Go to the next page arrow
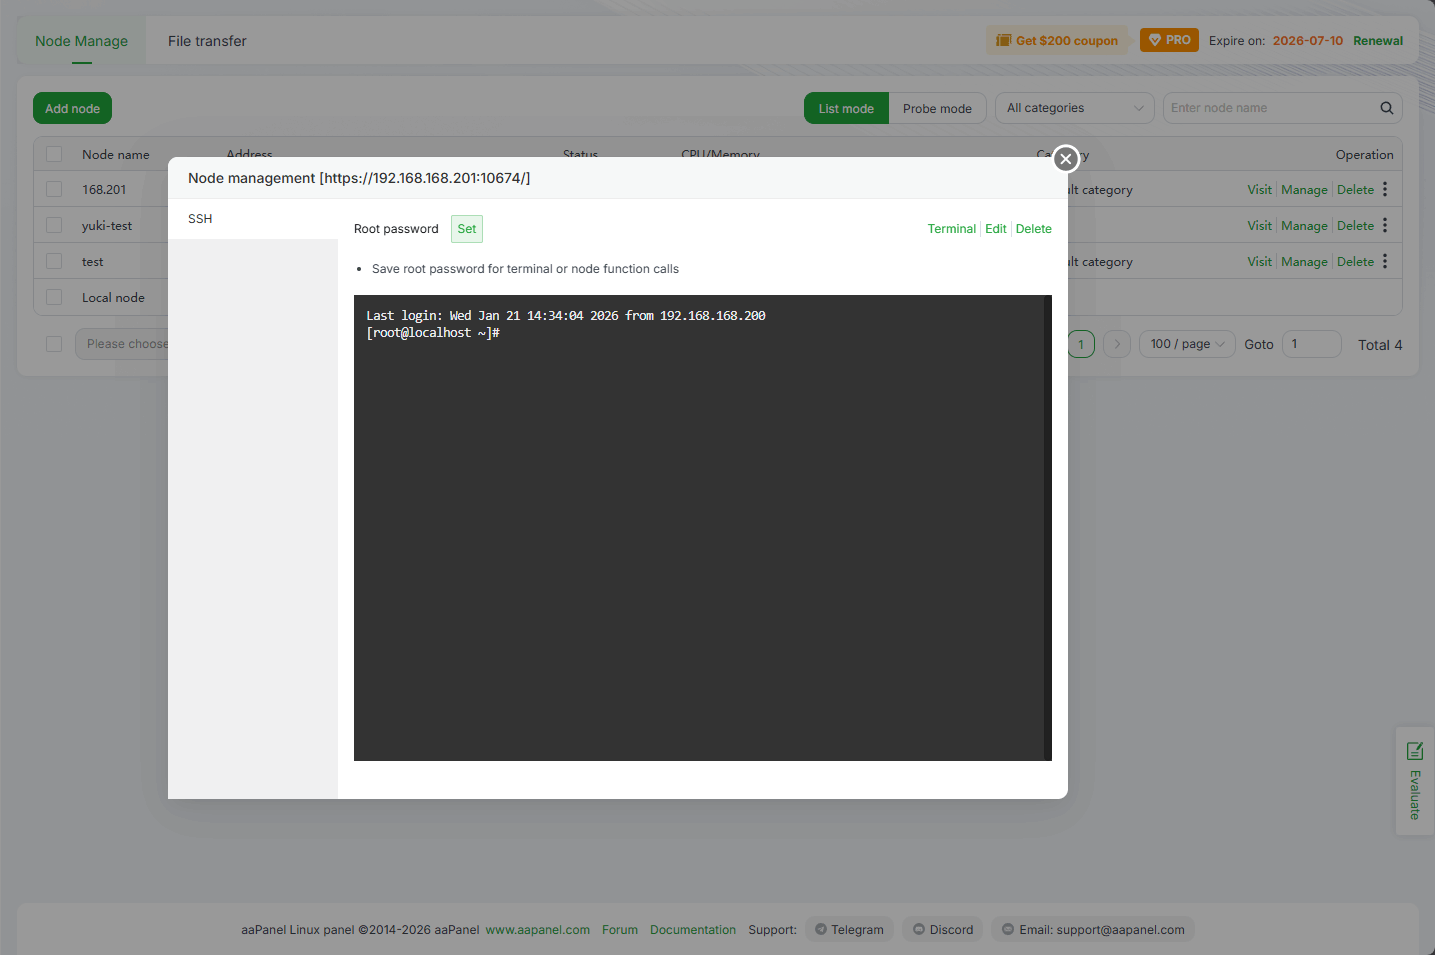 [x=1117, y=344]
